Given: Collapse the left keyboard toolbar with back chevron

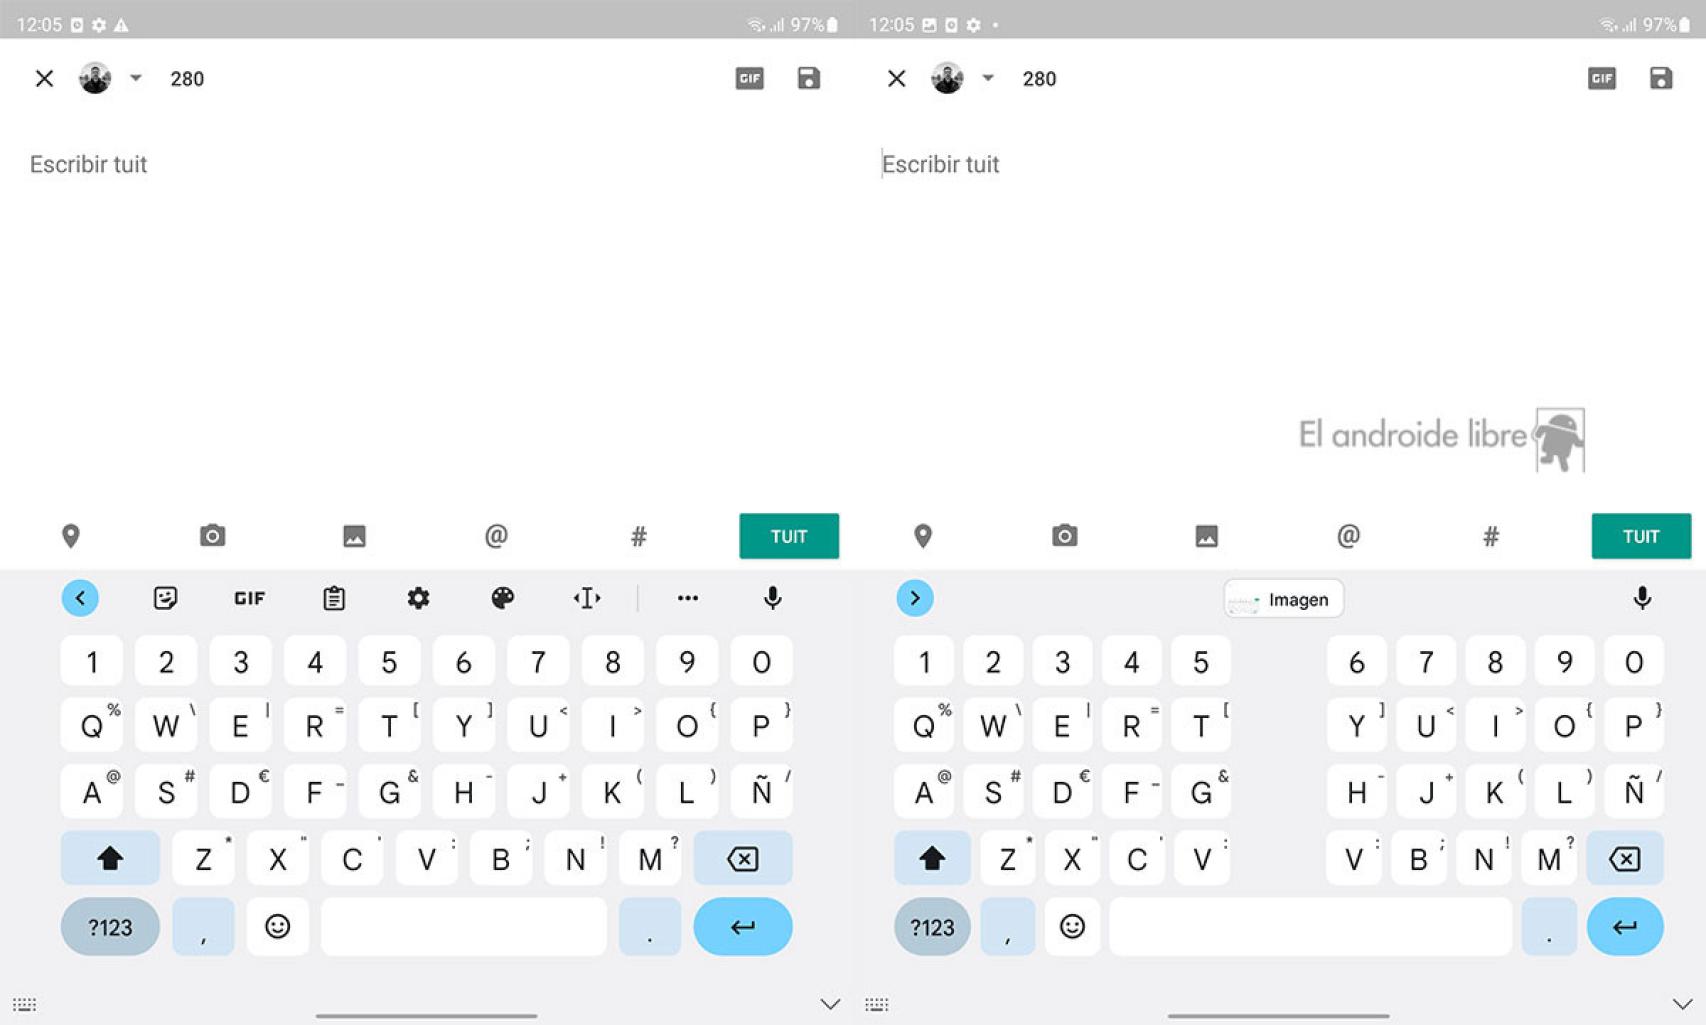Looking at the screenshot, I should tap(80, 598).
